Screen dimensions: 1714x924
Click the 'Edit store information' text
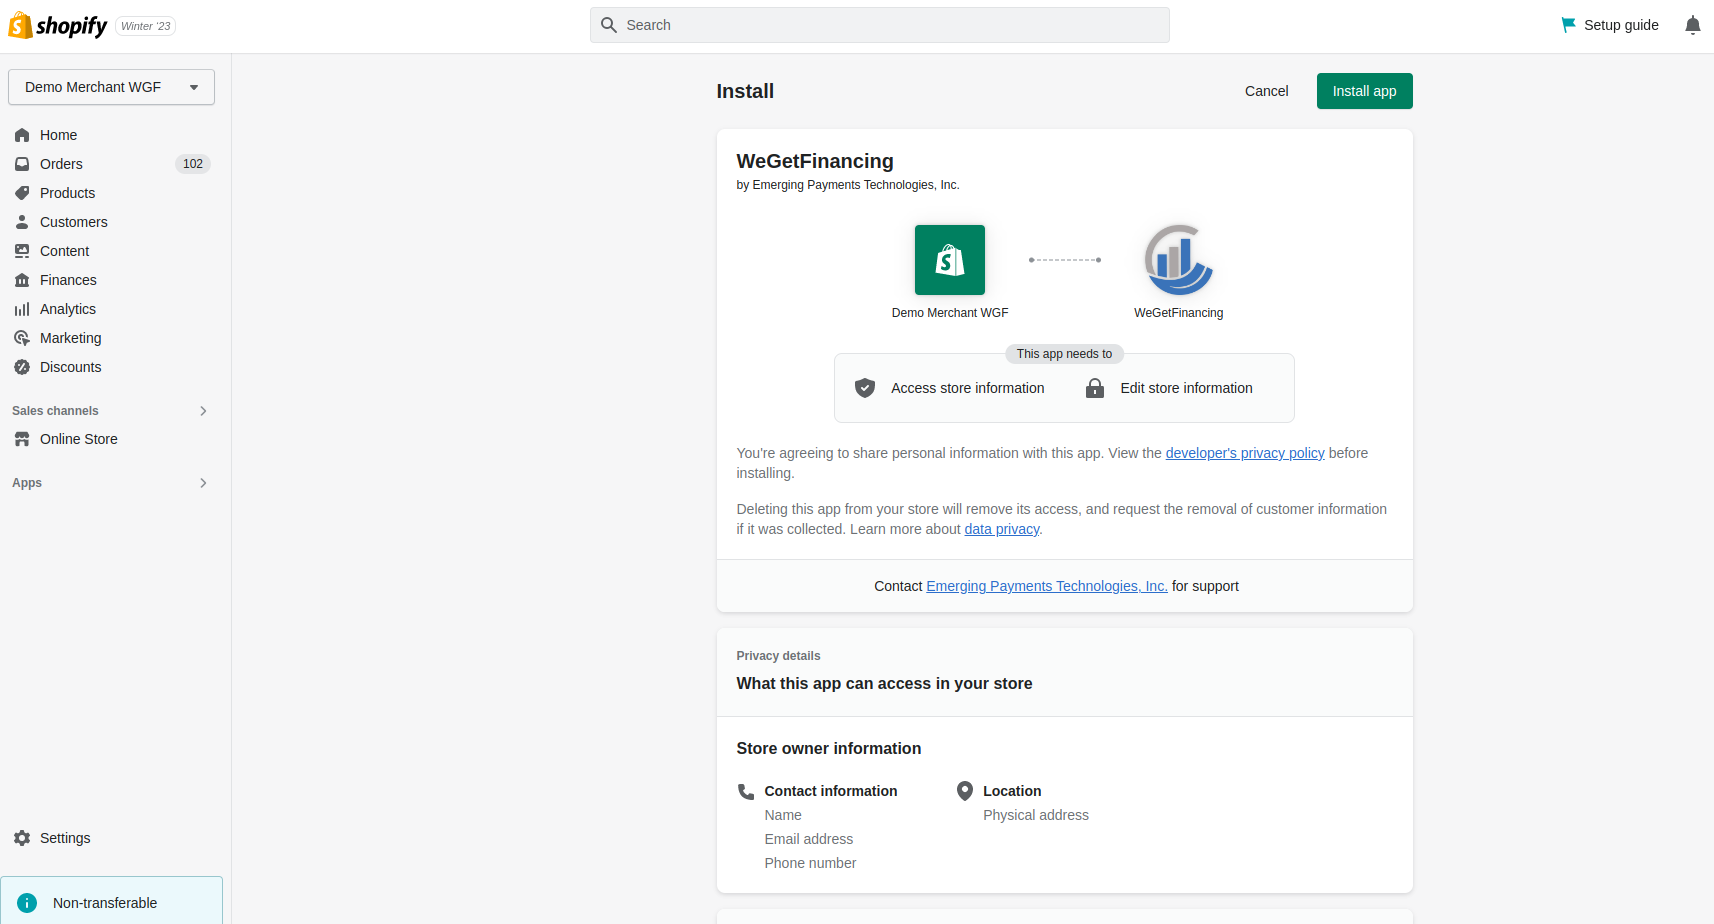coord(1186,388)
